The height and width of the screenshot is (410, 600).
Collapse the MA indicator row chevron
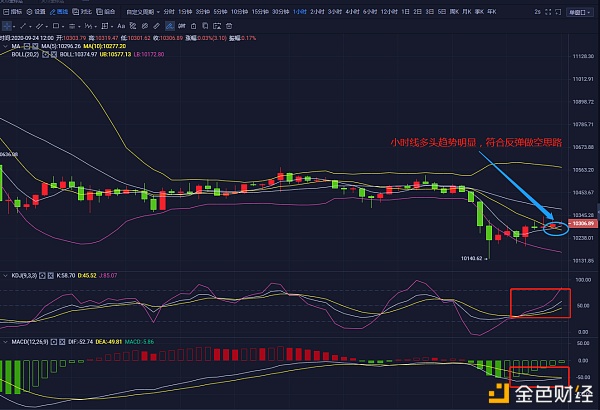click(x=5, y=46)
